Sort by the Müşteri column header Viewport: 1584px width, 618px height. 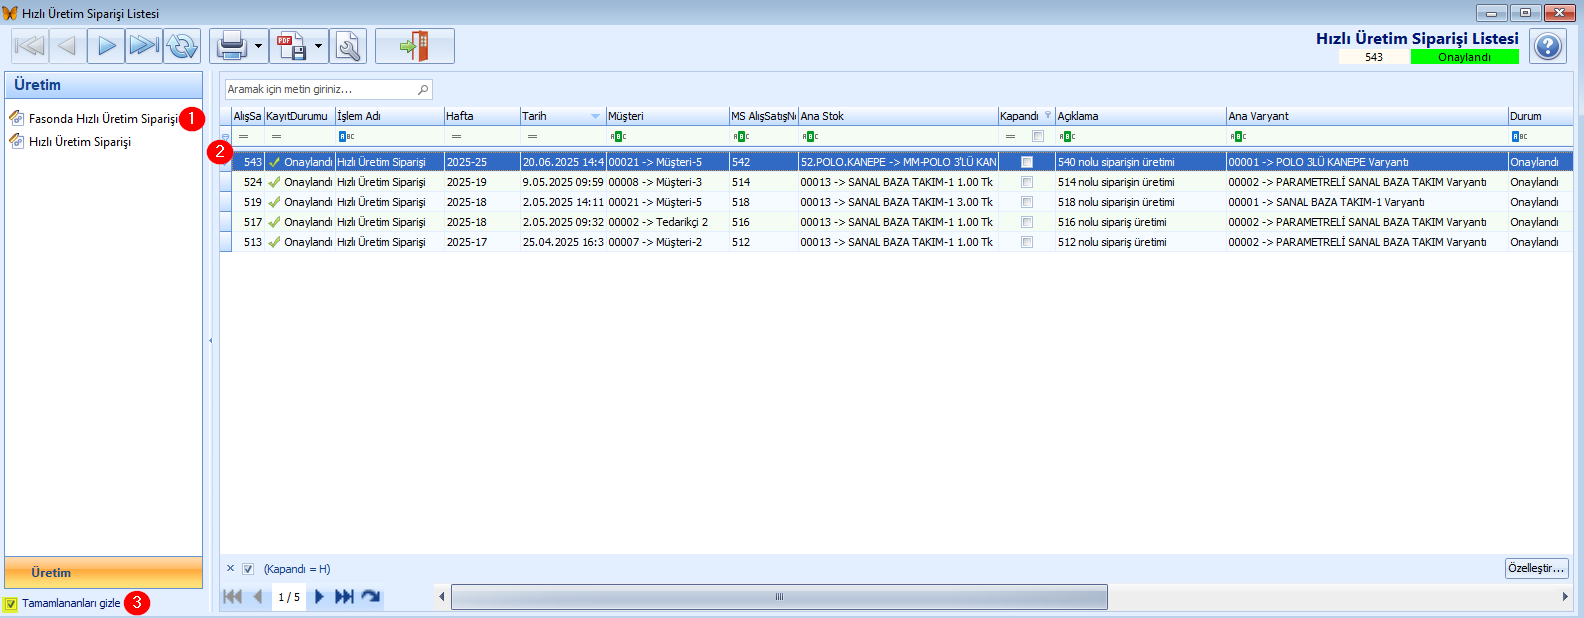point(665,116)
